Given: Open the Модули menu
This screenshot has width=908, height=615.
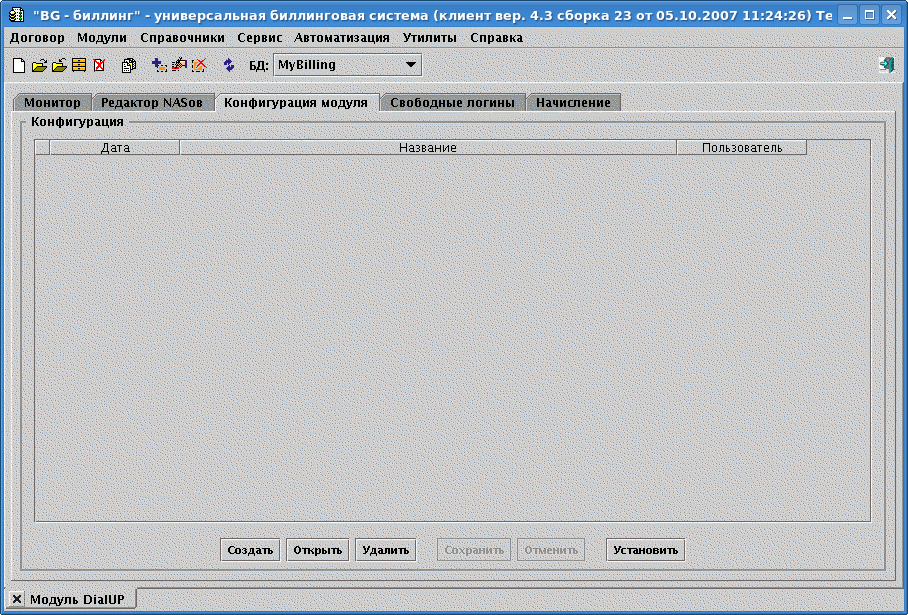Looking at the screenshot, I should [x=102, y=37].
